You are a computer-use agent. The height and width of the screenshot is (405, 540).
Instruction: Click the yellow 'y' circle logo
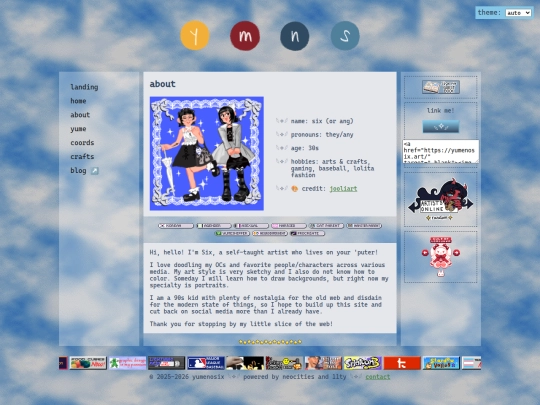195,35
